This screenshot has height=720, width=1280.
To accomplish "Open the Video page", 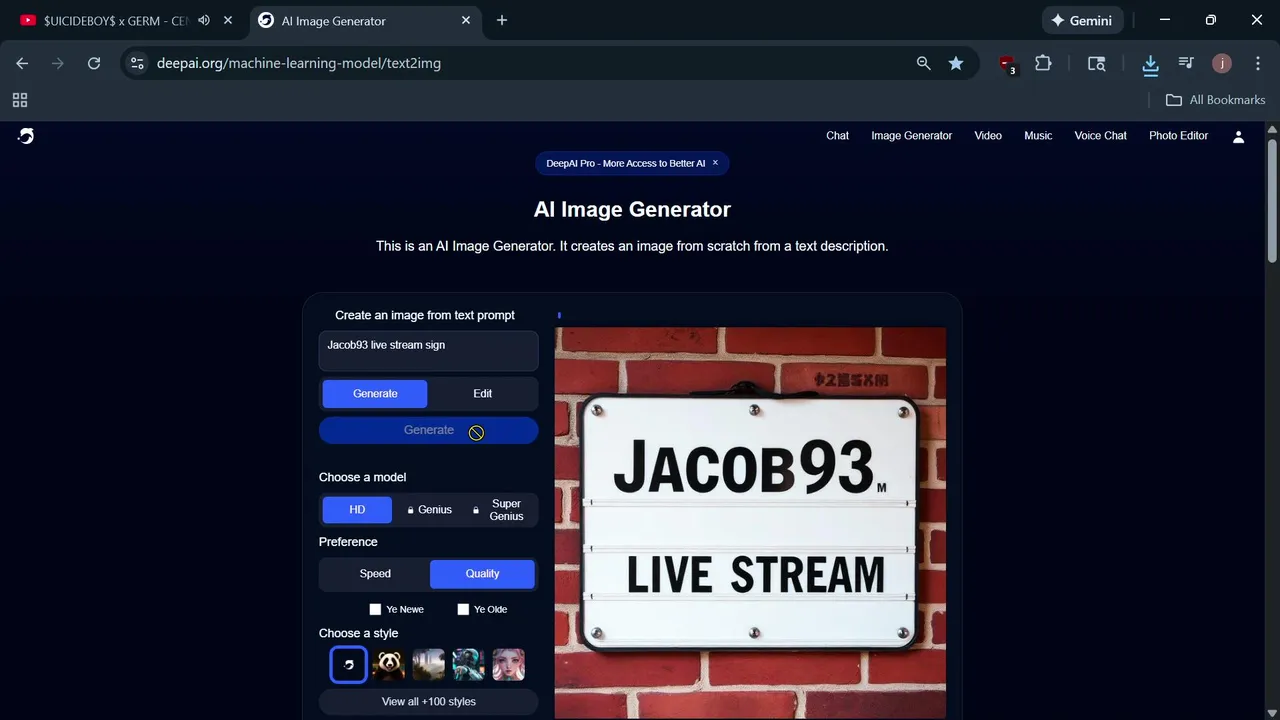I will 988,136.
